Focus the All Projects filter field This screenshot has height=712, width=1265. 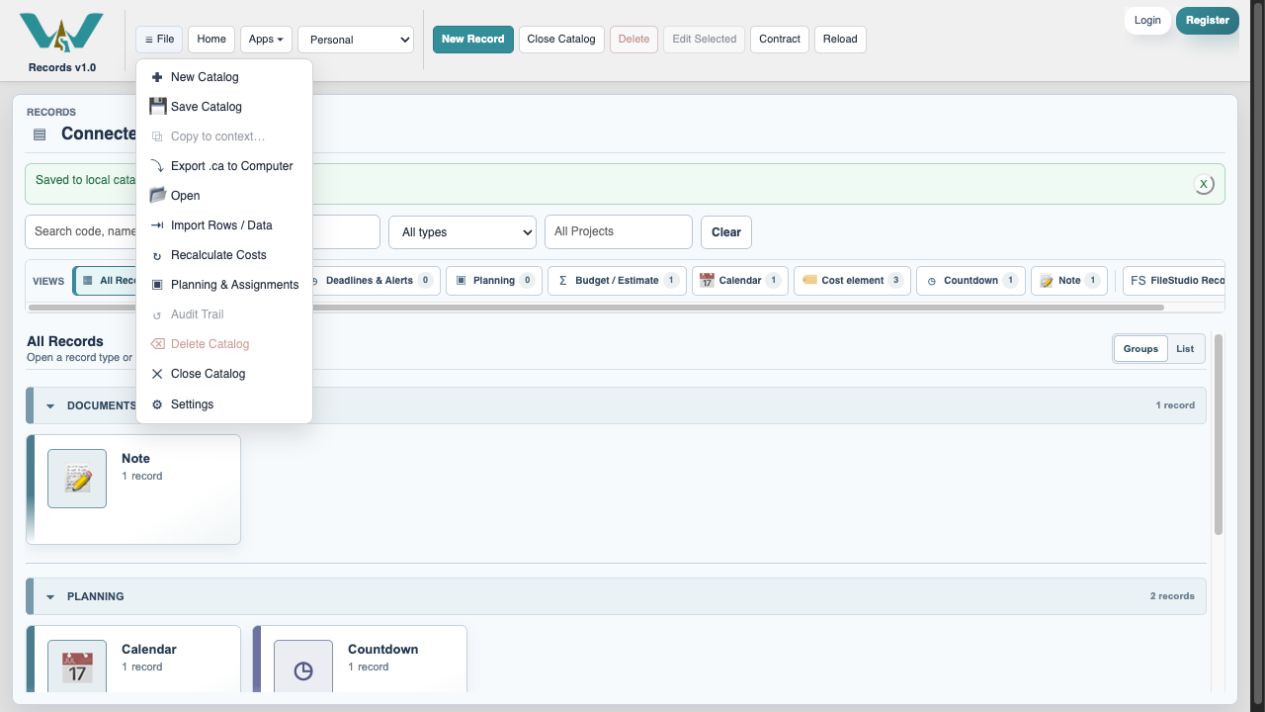618,232
